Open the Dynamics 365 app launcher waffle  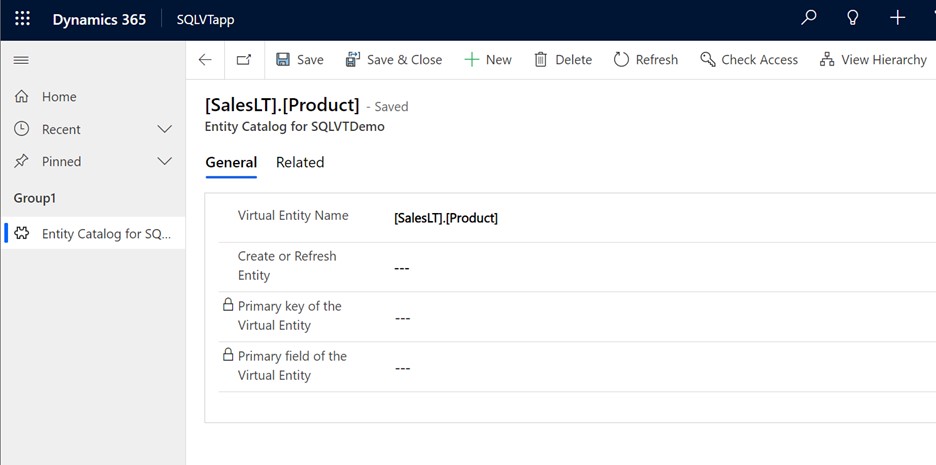pyautogui.click(x=22, y=19)
